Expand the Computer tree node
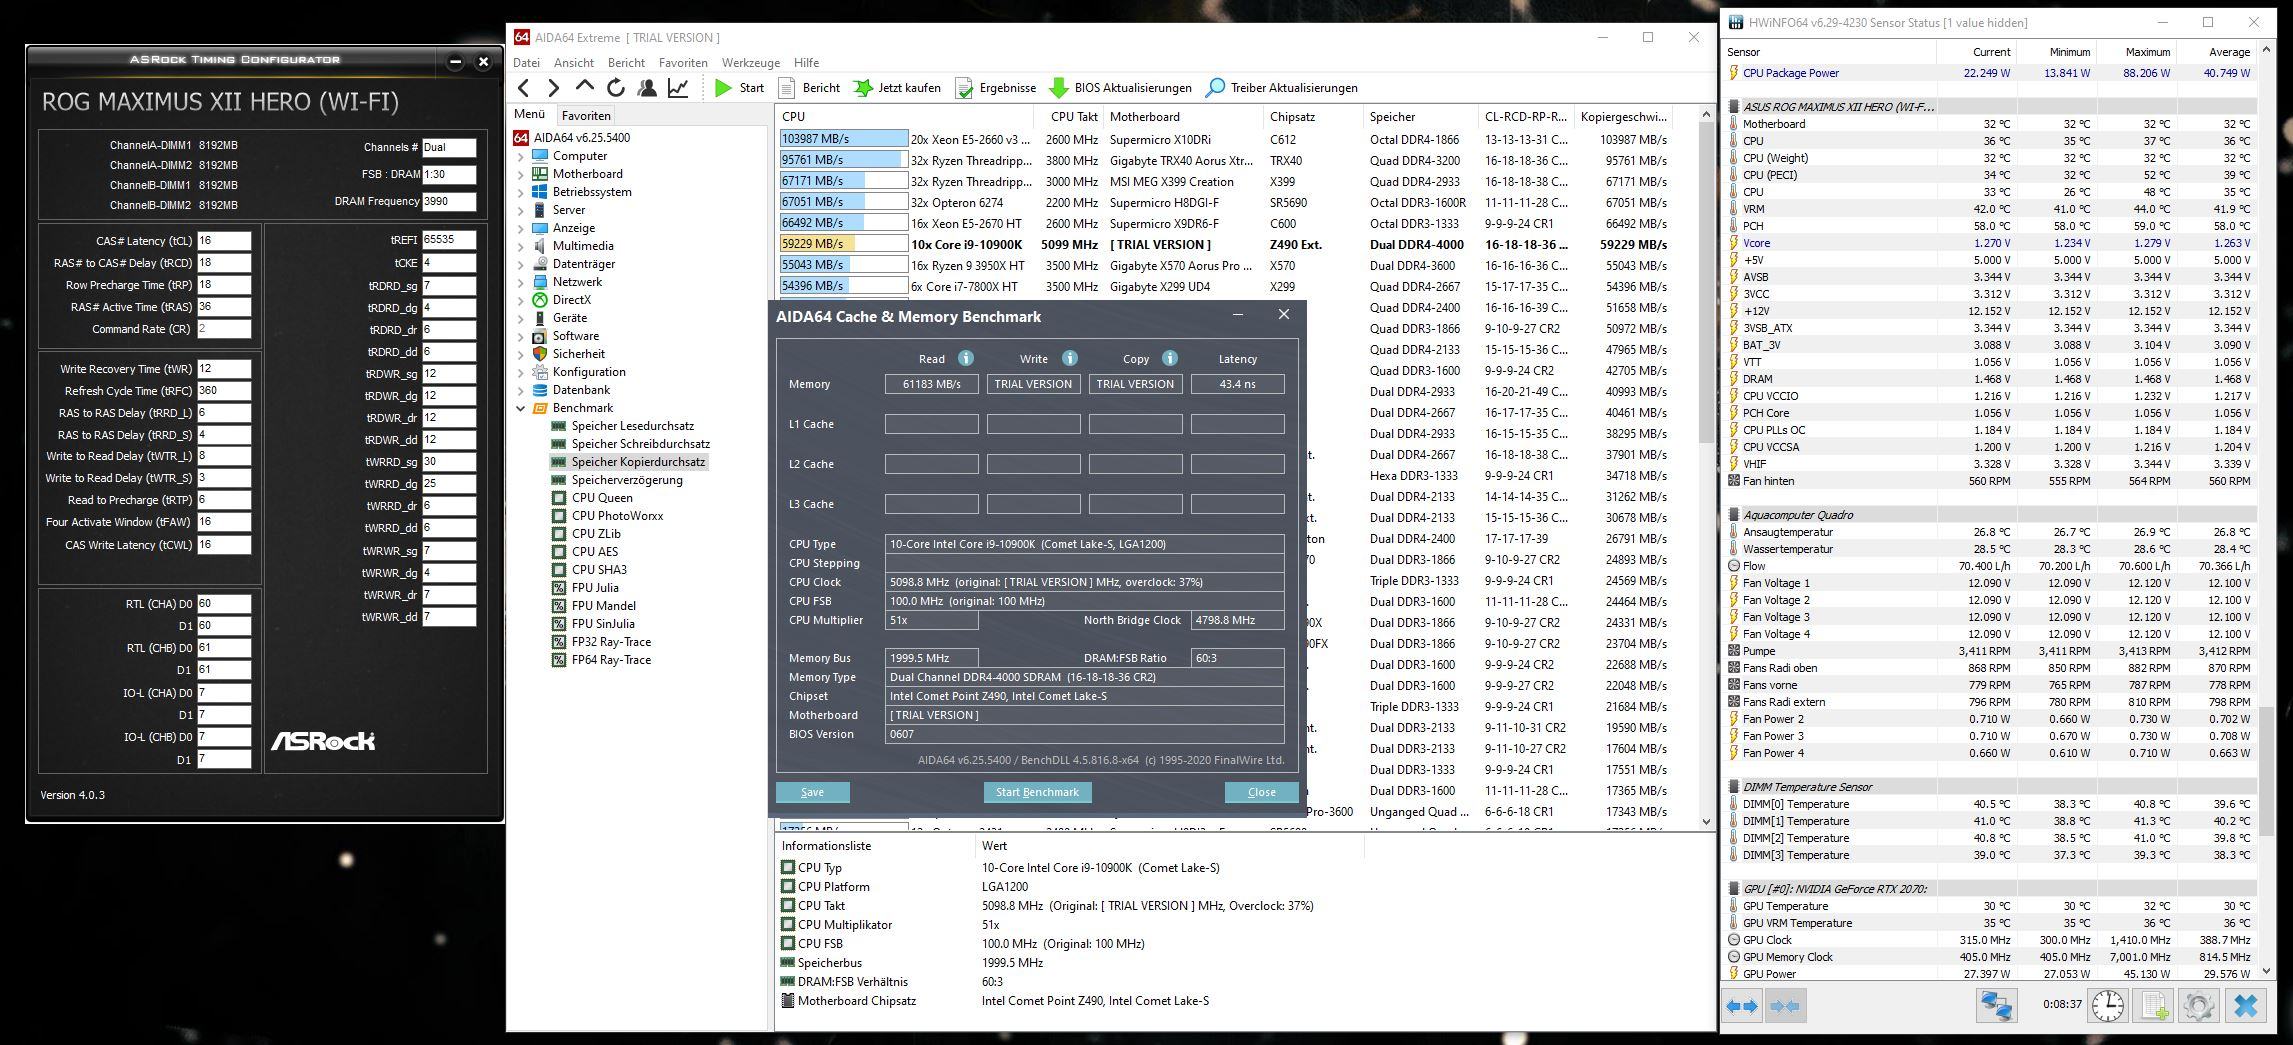 (521, 156)
